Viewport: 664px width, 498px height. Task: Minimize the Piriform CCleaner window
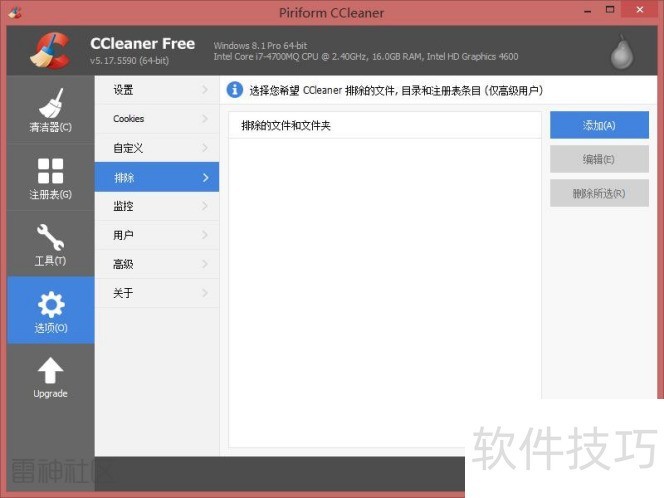587,11
